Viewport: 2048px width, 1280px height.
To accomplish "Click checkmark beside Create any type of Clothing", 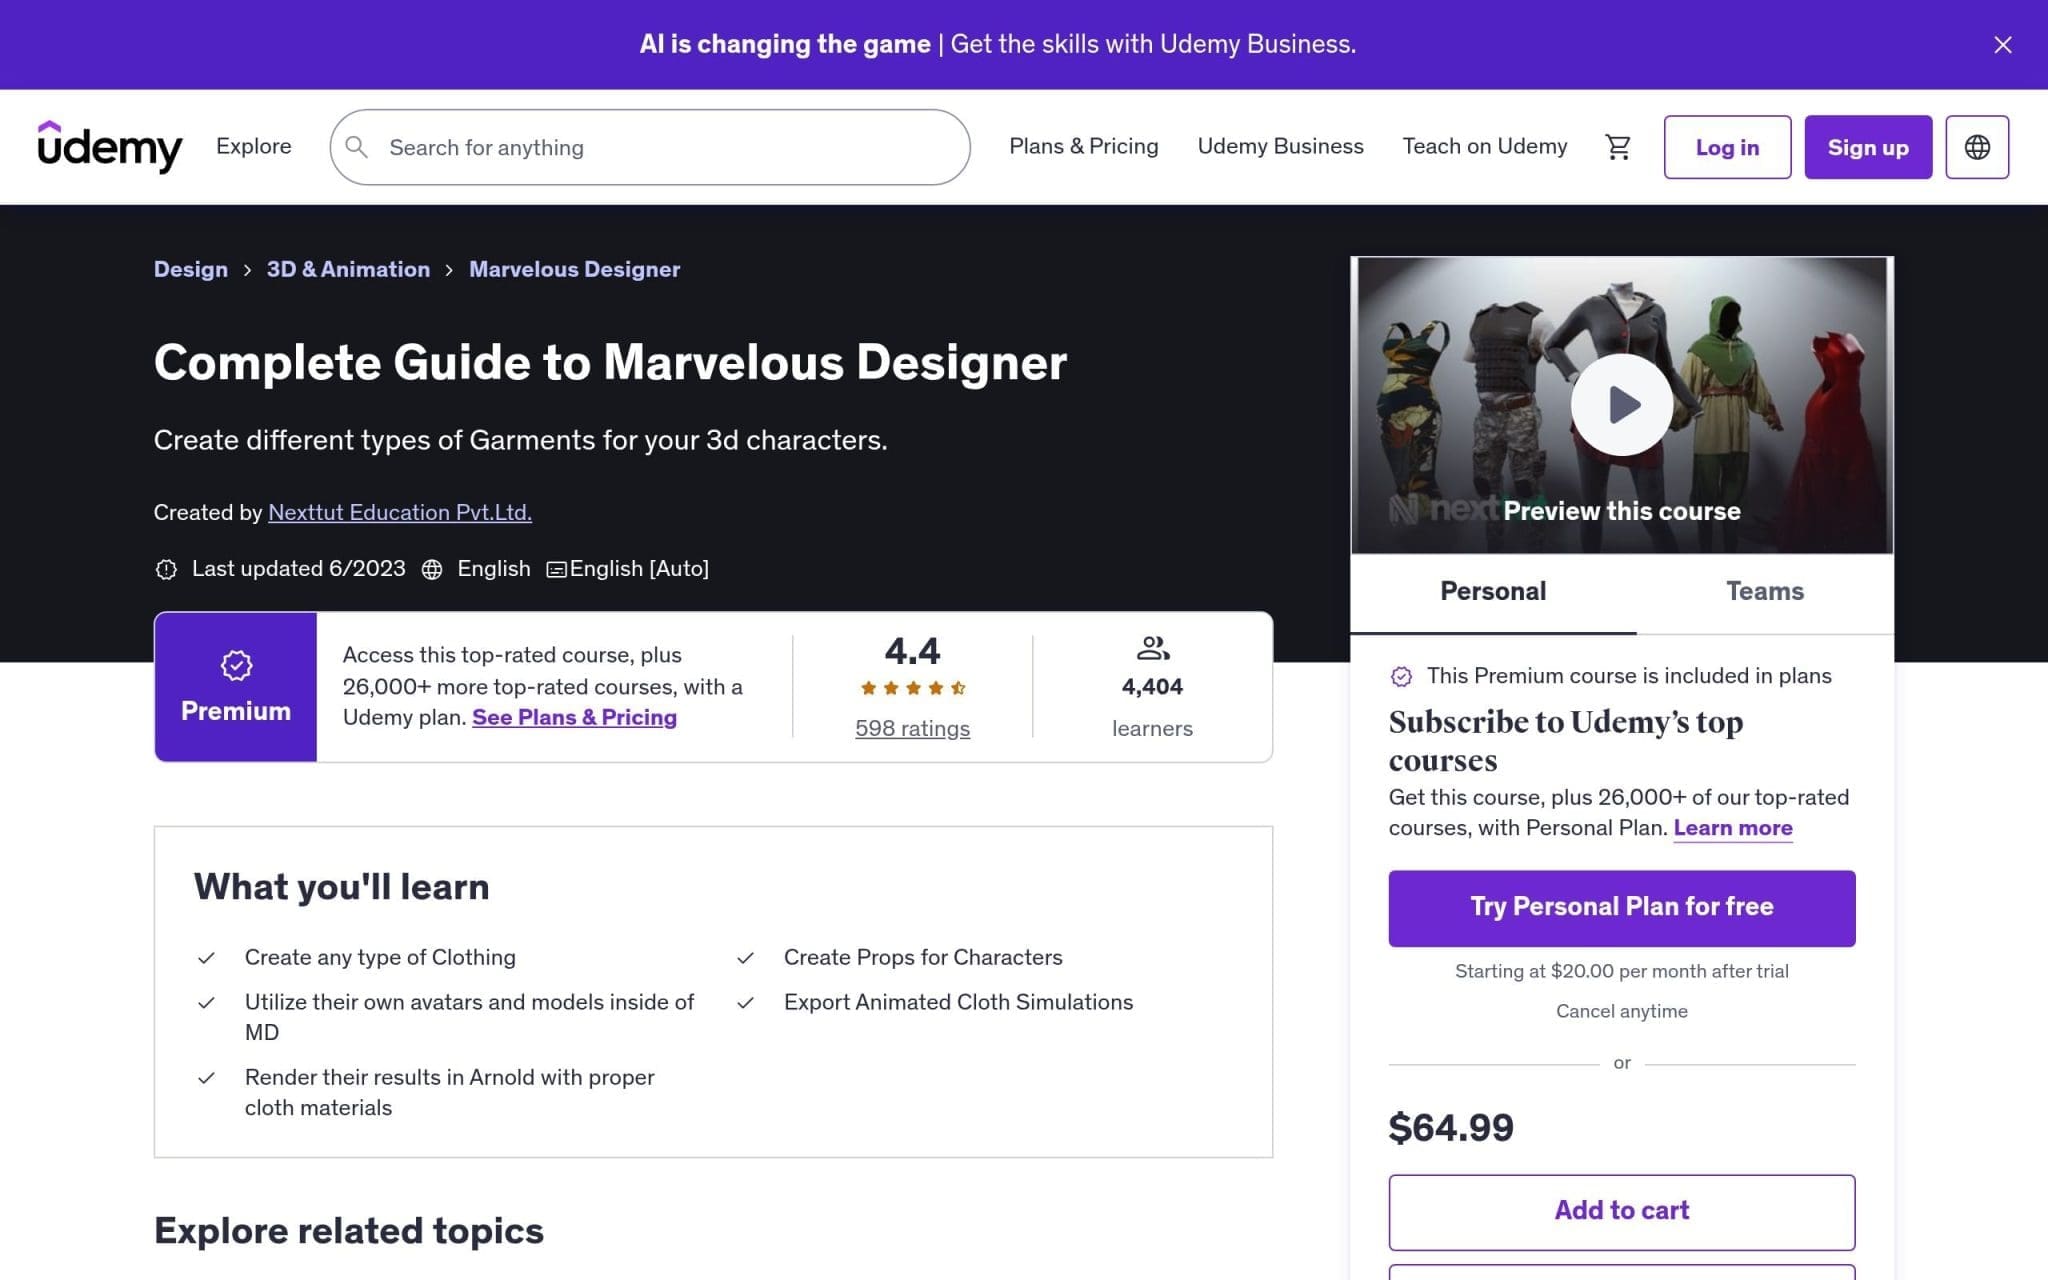I will pos(206,958).
